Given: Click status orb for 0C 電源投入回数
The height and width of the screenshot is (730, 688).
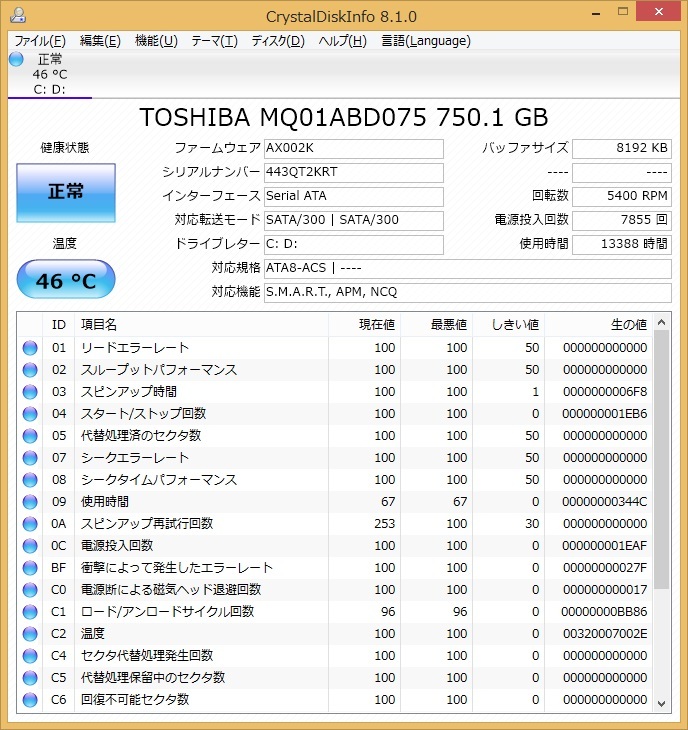Looking at the screenshot, I should pyautogui.click(x=30, y=546).
